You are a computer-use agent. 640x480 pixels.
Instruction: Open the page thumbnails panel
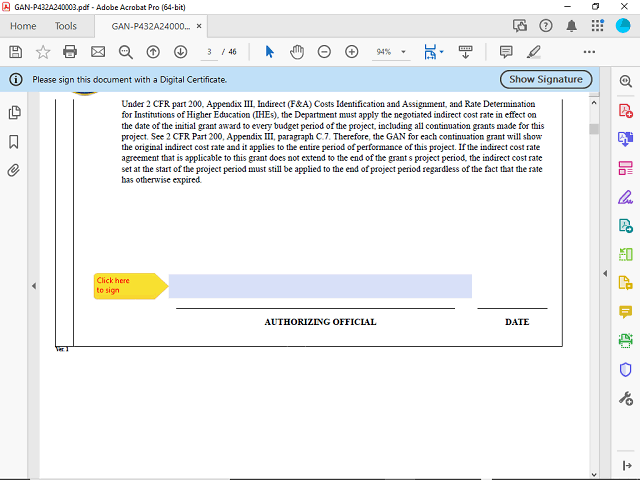[x=14, y=112]
